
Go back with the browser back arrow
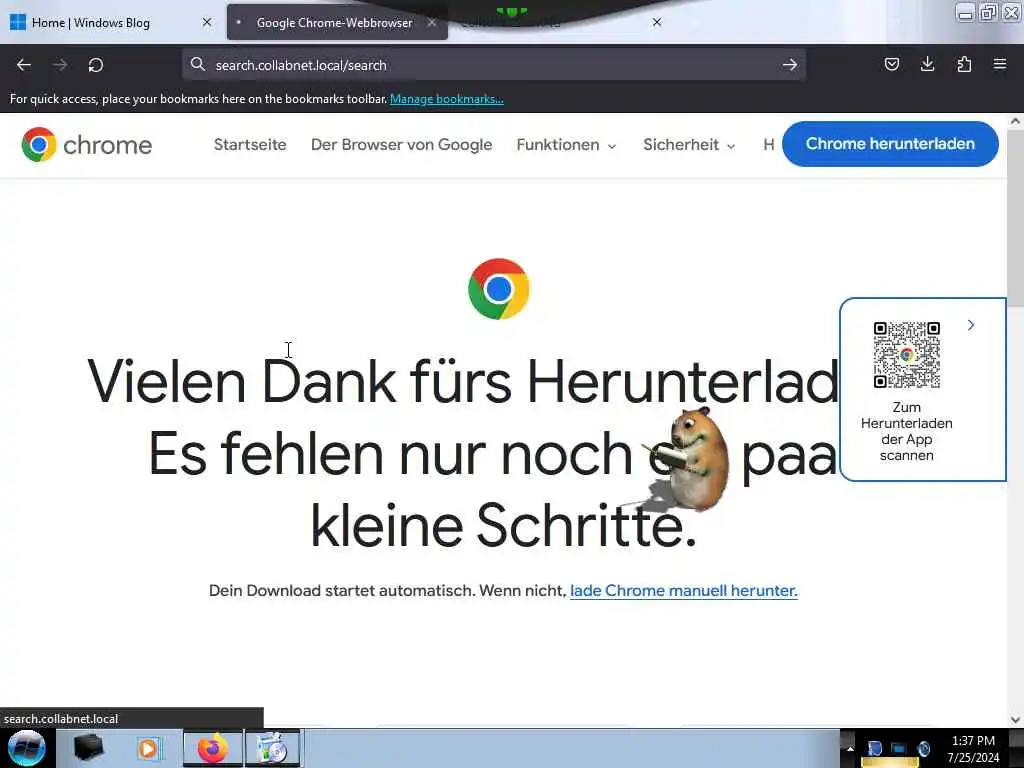tap(24, 65)
